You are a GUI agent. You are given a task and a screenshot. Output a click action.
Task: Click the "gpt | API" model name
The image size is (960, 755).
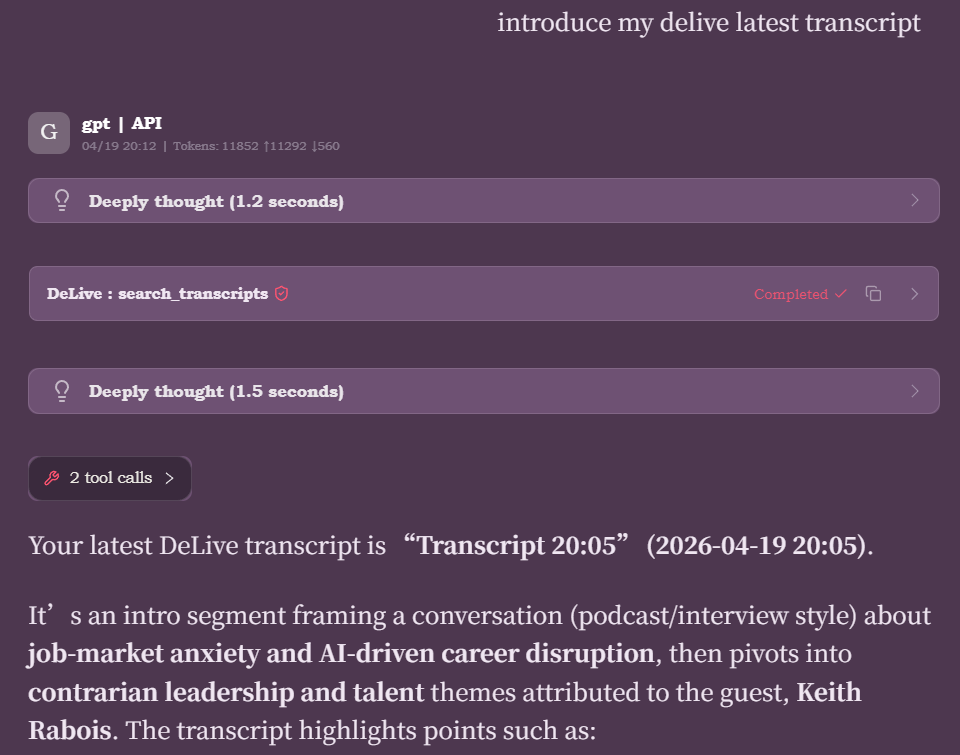122,123
